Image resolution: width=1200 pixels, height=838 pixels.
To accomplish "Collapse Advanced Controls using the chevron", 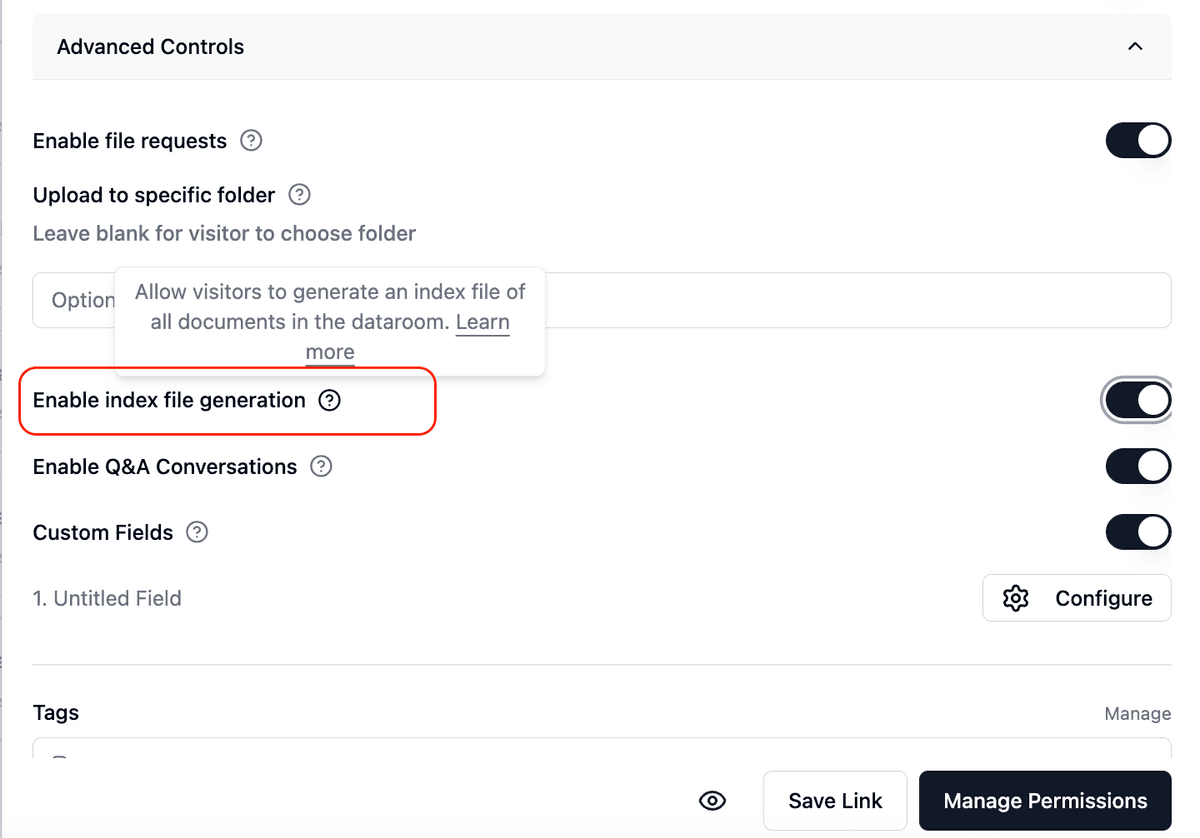I will (1135, 47).
